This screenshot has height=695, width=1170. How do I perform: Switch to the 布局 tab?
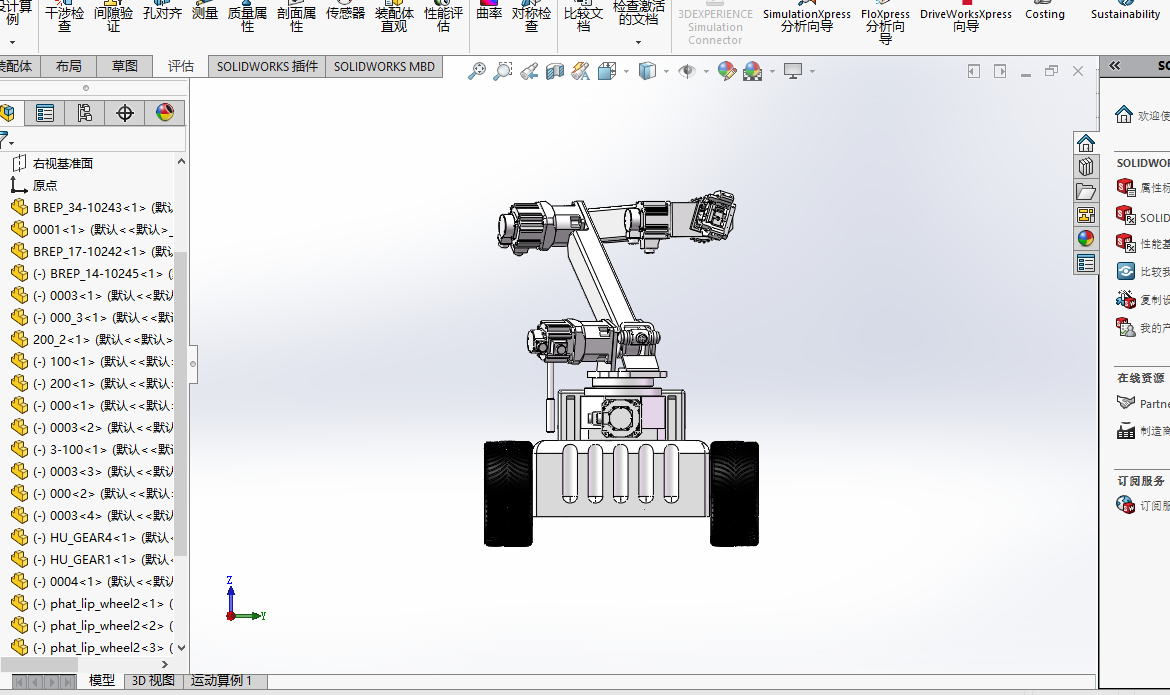coord(69,66)
